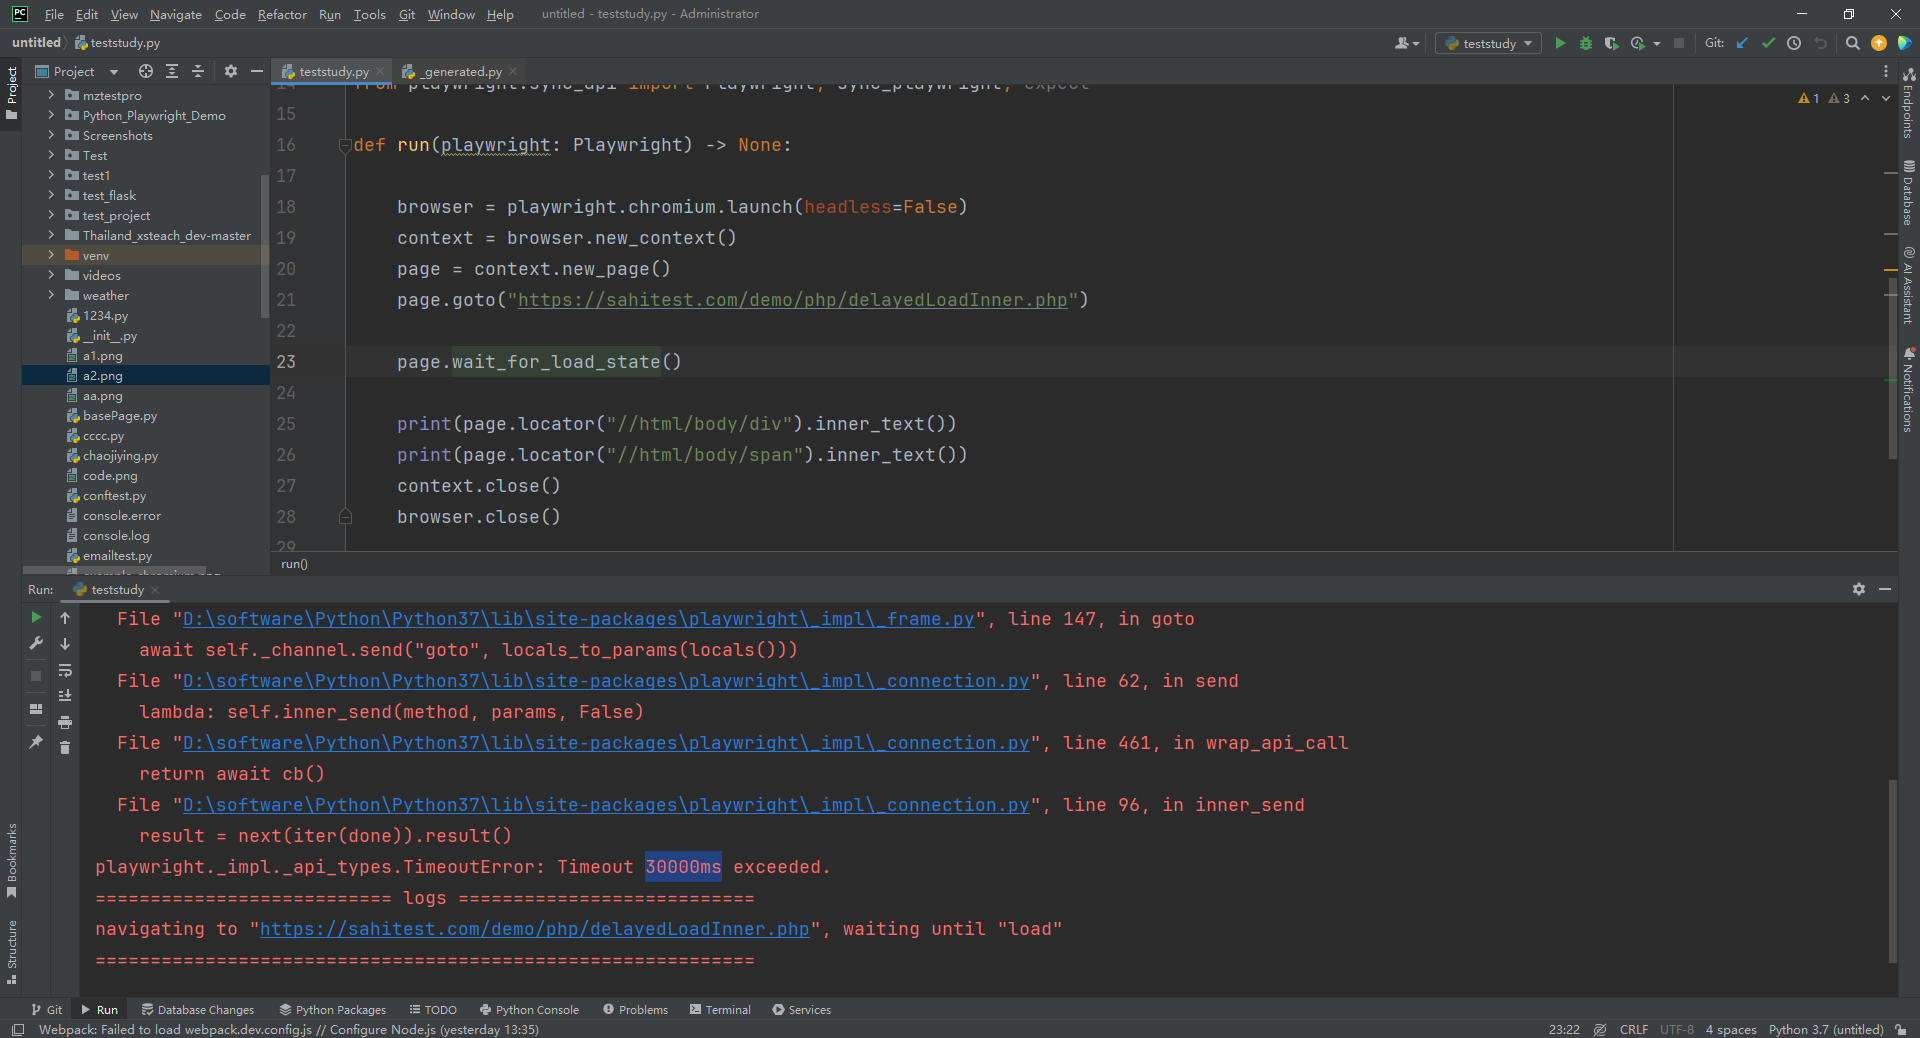The width and height of the screenshot is (1920, 1038).
Task: Toggle soft-wrap in the Run console
Action: 65,670
